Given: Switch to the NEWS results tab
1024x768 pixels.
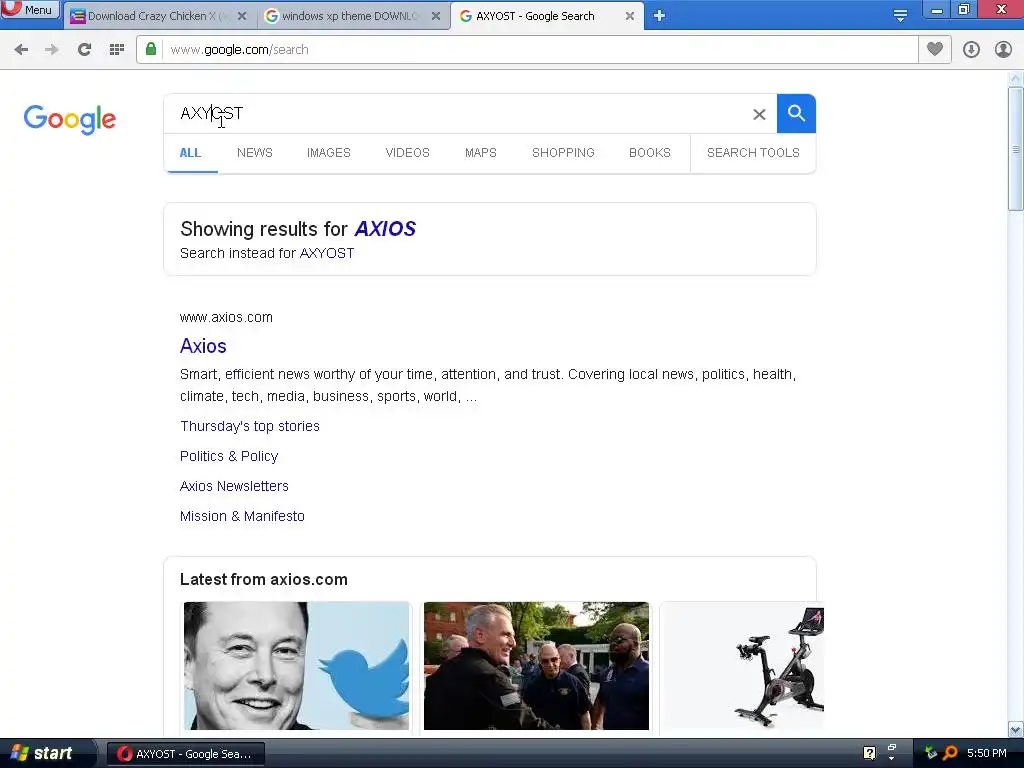Looking at the screenshot, I should coord(255,153).
